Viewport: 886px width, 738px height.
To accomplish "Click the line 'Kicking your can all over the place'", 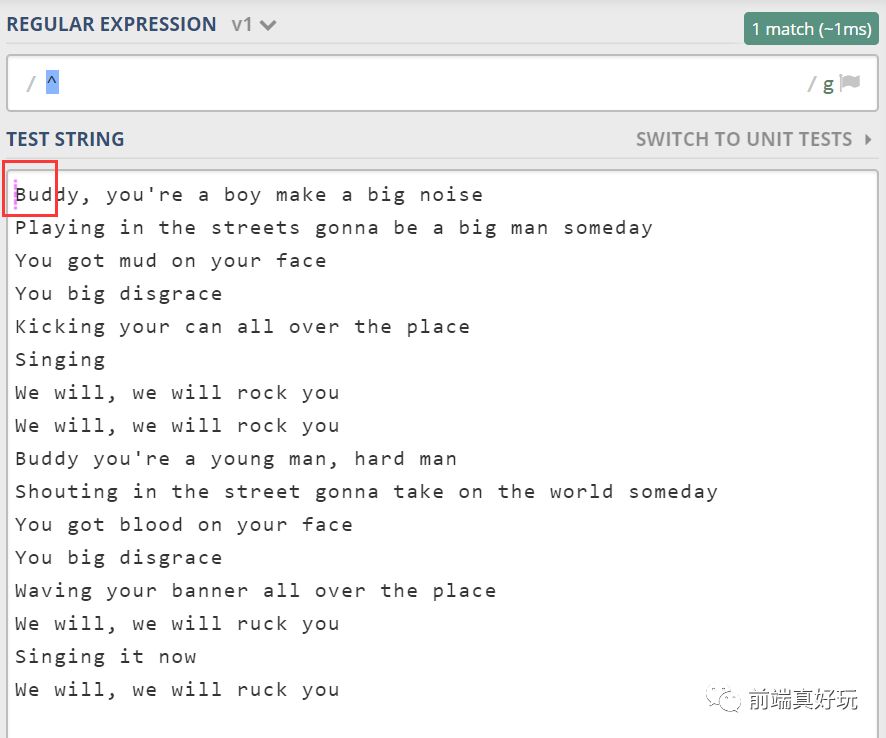I will pyautogui.click(x=242, y=327).
